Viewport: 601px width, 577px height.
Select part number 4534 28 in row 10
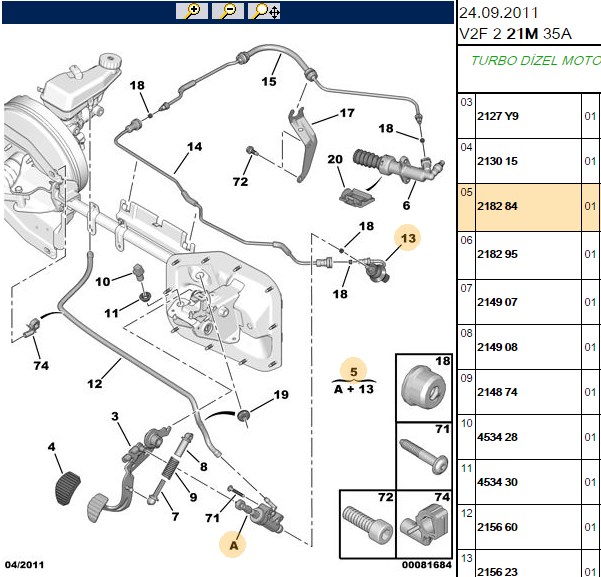497,437
